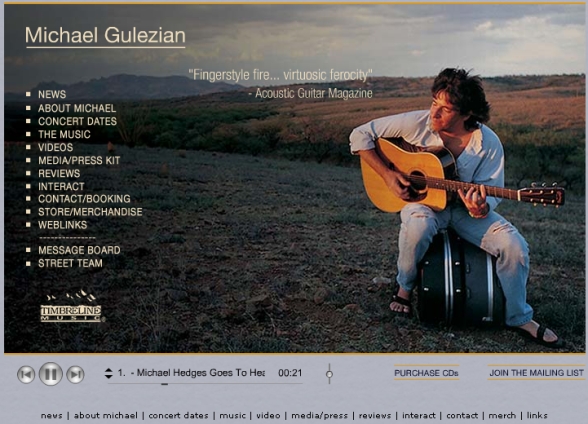Go to ABOUT MICHAEL page
The image size is (588, 424).
[77, 108]
